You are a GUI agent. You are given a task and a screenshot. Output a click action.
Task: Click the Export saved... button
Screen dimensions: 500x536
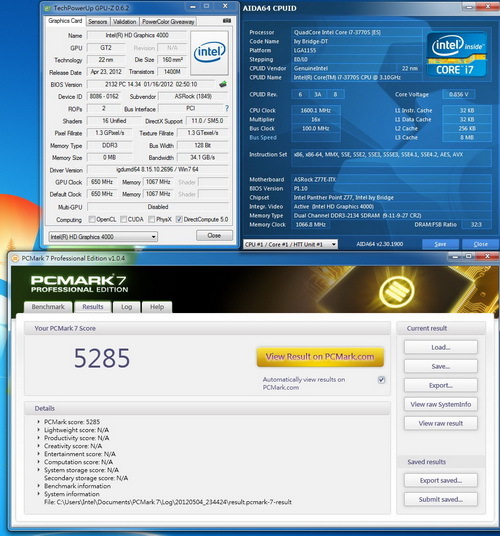pyautogui.click(x=441, y=480)
